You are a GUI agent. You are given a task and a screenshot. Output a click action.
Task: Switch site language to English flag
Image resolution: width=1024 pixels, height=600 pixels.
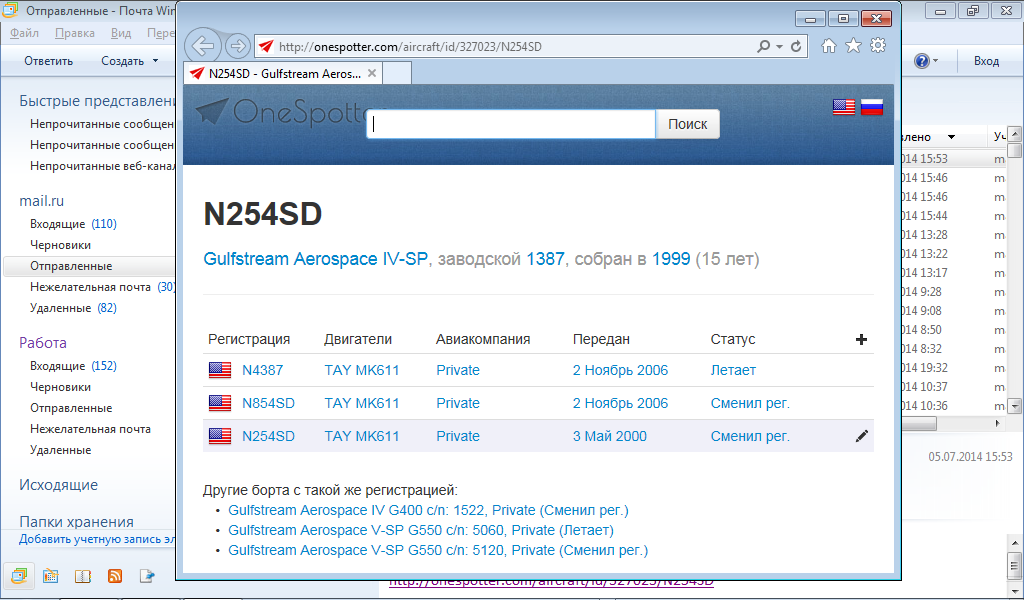tap(844, 107)
